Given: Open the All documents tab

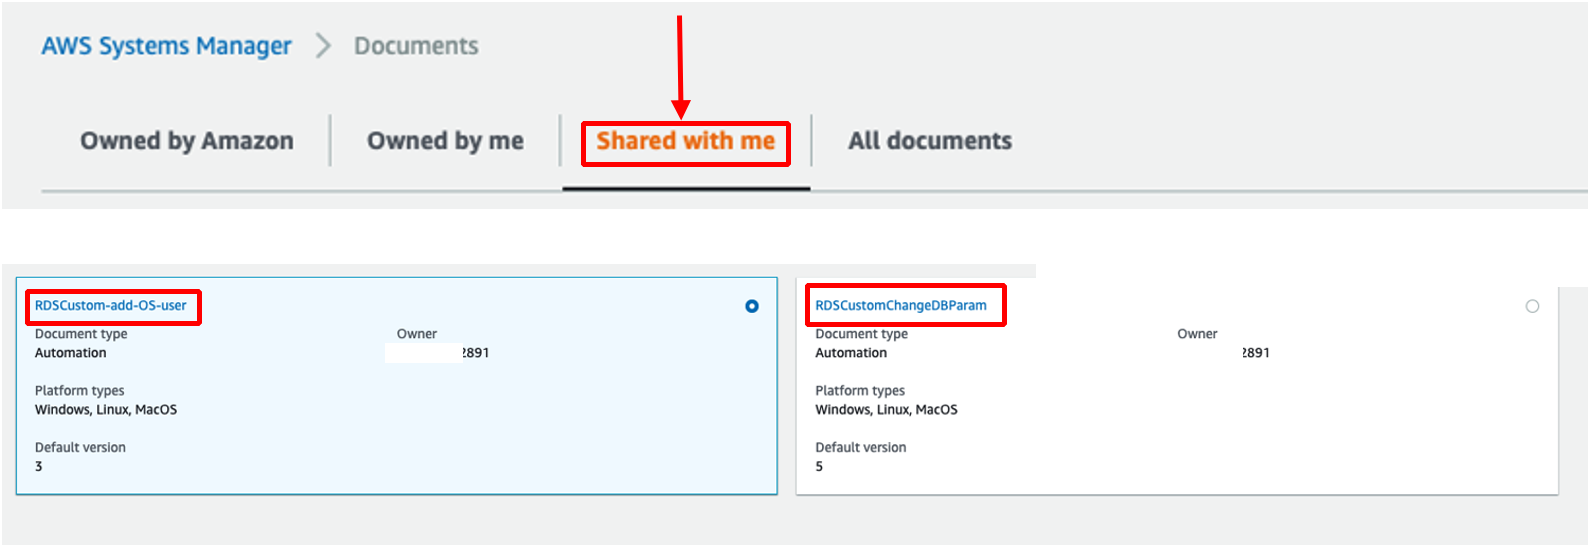Looking at the screenshot, I should pyautogui.click(x=930, y=141).
